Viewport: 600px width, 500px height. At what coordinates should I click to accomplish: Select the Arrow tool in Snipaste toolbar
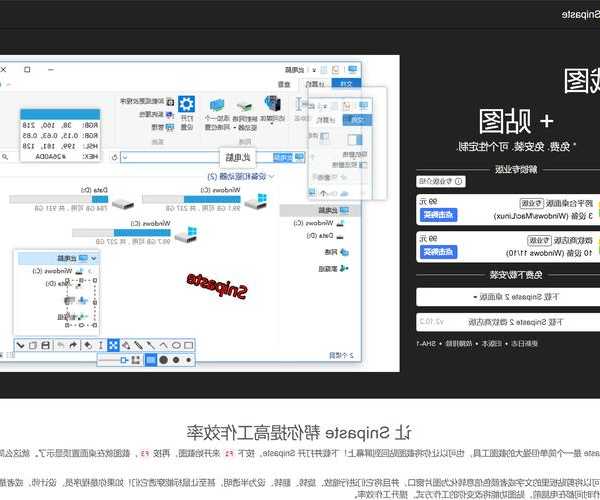(151, 345)
